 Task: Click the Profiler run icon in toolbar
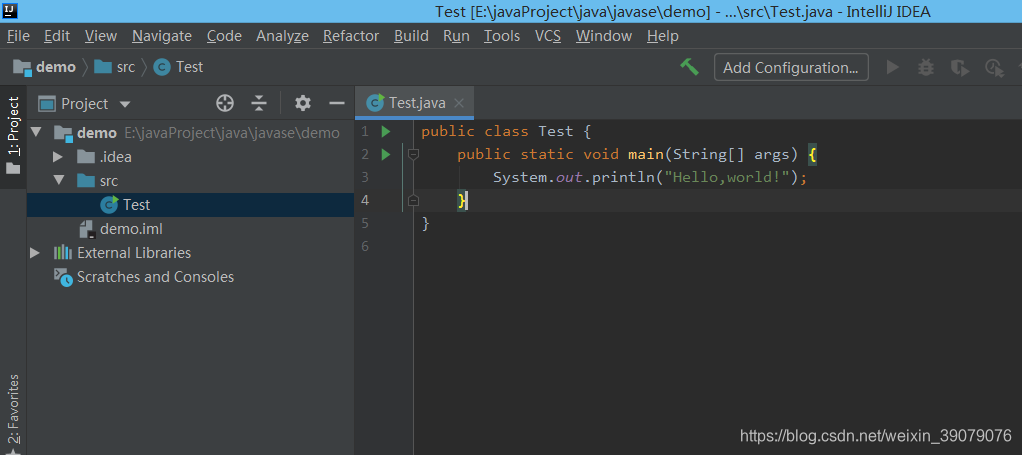(x=995, y=68)
